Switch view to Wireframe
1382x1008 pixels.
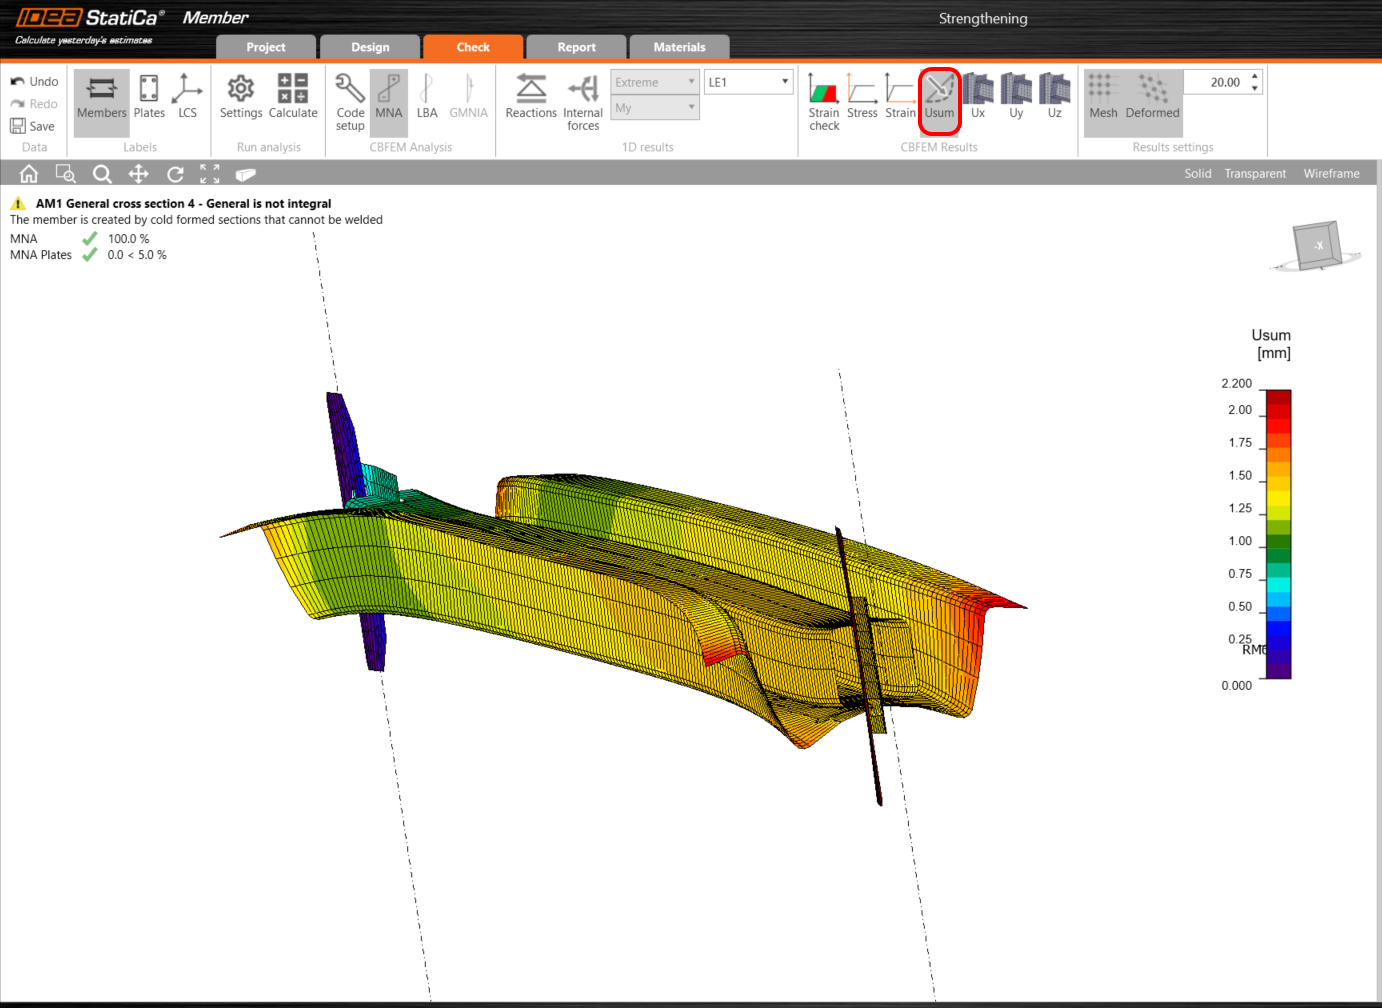(x=1331, y=174)
